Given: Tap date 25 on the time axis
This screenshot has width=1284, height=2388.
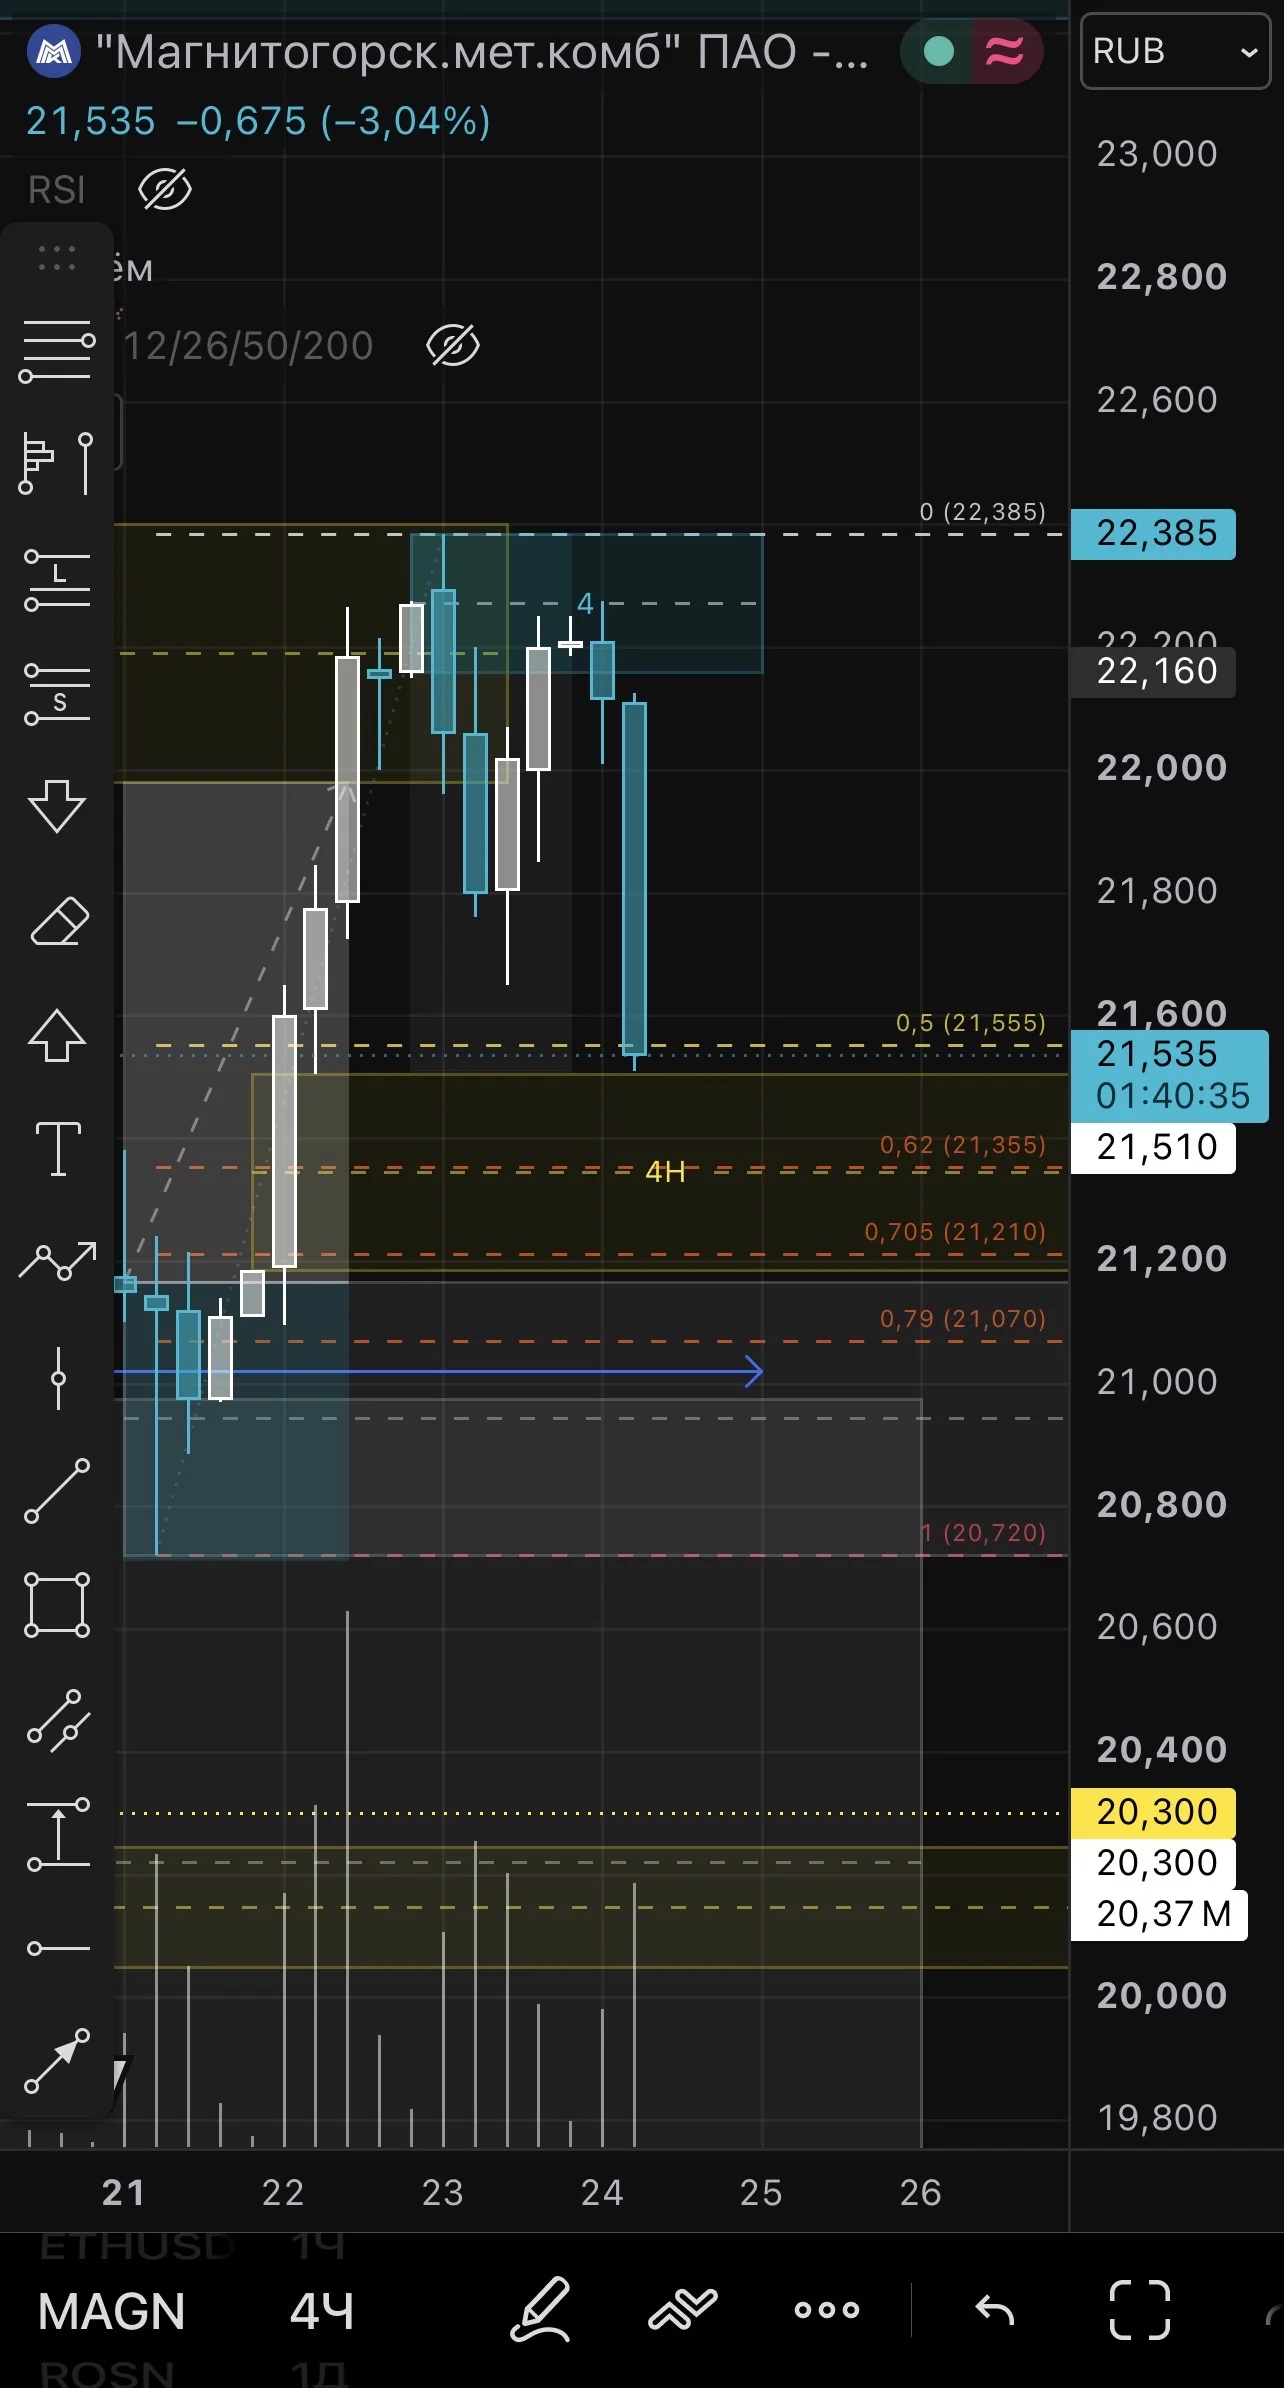Looking at the screenshot, I should 761,2192.
